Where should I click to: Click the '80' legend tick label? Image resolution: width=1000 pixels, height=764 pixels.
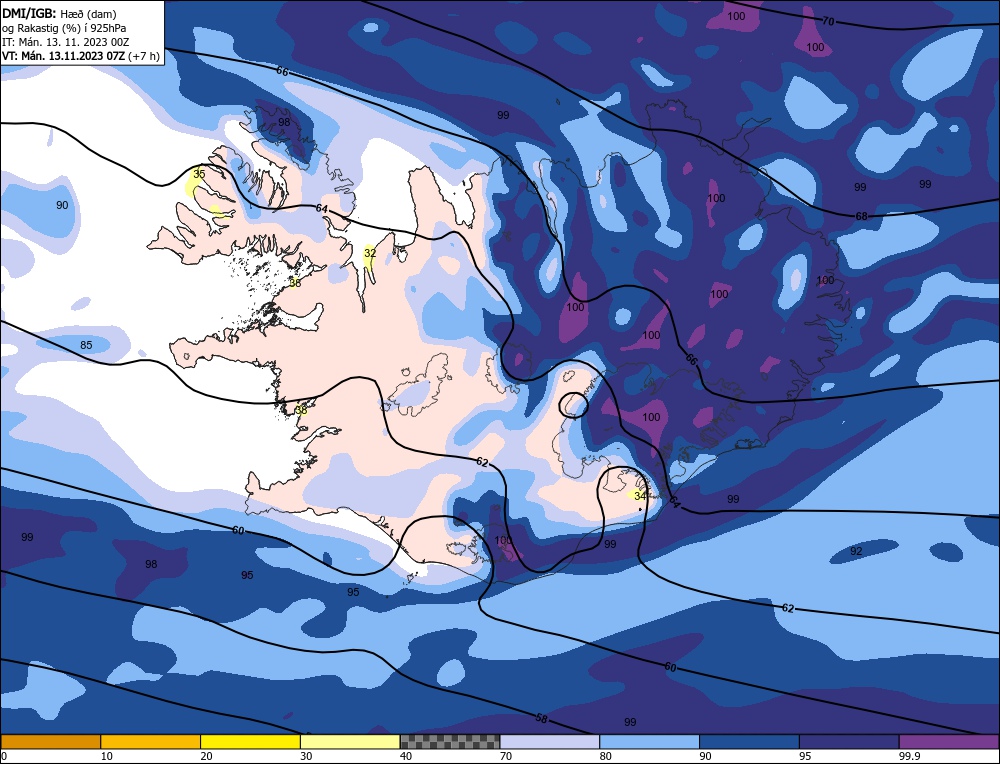(x=605, y=756)
